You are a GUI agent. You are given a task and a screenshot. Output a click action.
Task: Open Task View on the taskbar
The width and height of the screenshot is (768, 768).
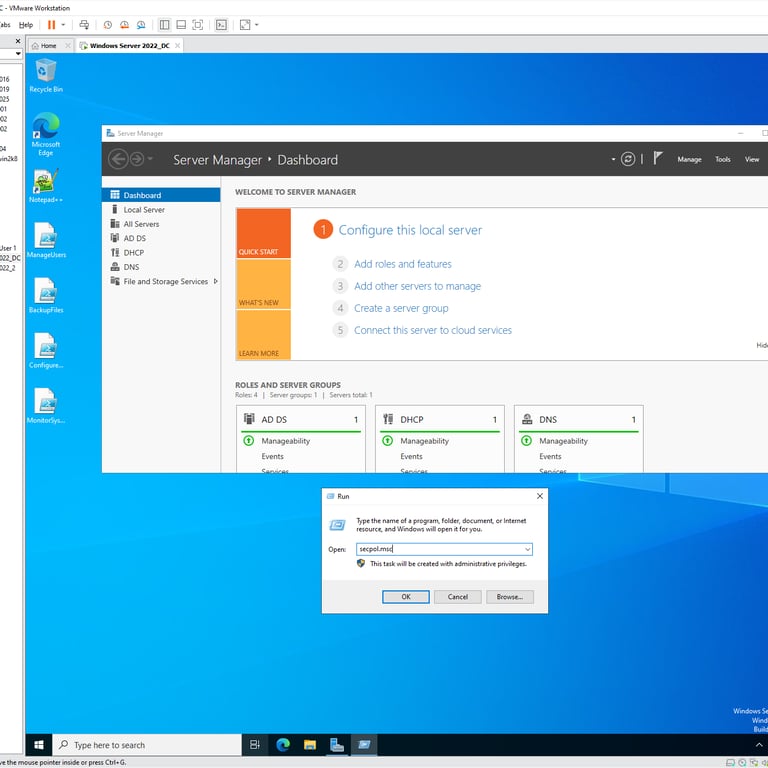[255, 744]
